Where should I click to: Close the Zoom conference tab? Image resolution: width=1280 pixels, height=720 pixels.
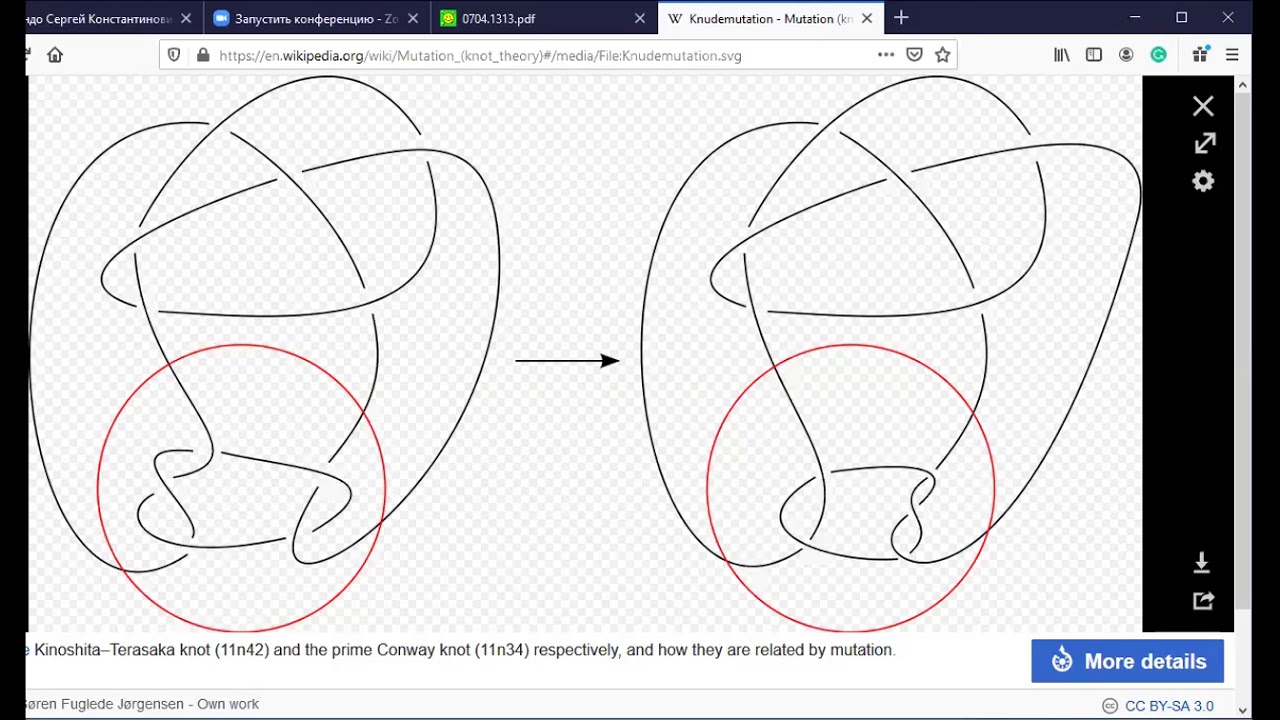pos(413,18)
